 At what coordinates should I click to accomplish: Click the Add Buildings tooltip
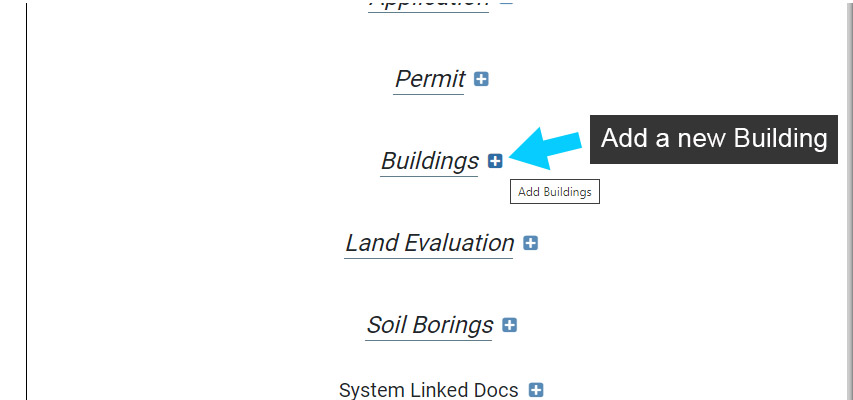pos(554,191)
